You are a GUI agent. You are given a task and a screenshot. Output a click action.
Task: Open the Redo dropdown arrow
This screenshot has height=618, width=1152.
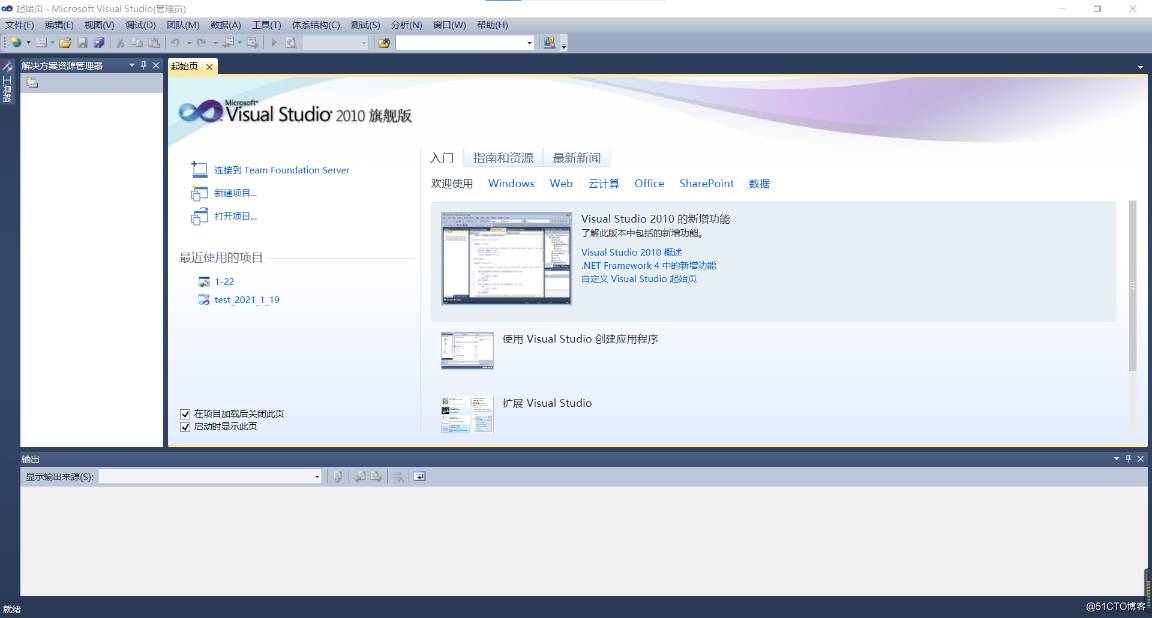pos(214,42)
